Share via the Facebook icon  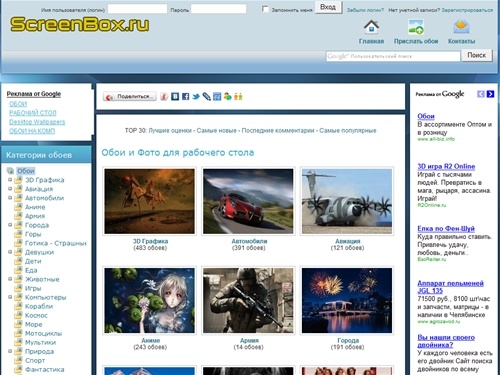click(185, 97)
